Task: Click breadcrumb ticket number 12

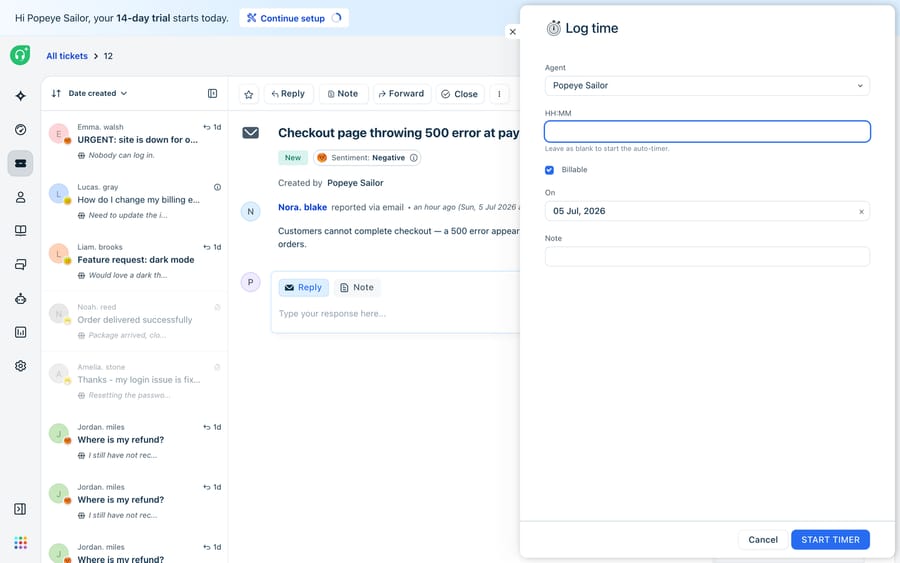Action: click(108, 56)
